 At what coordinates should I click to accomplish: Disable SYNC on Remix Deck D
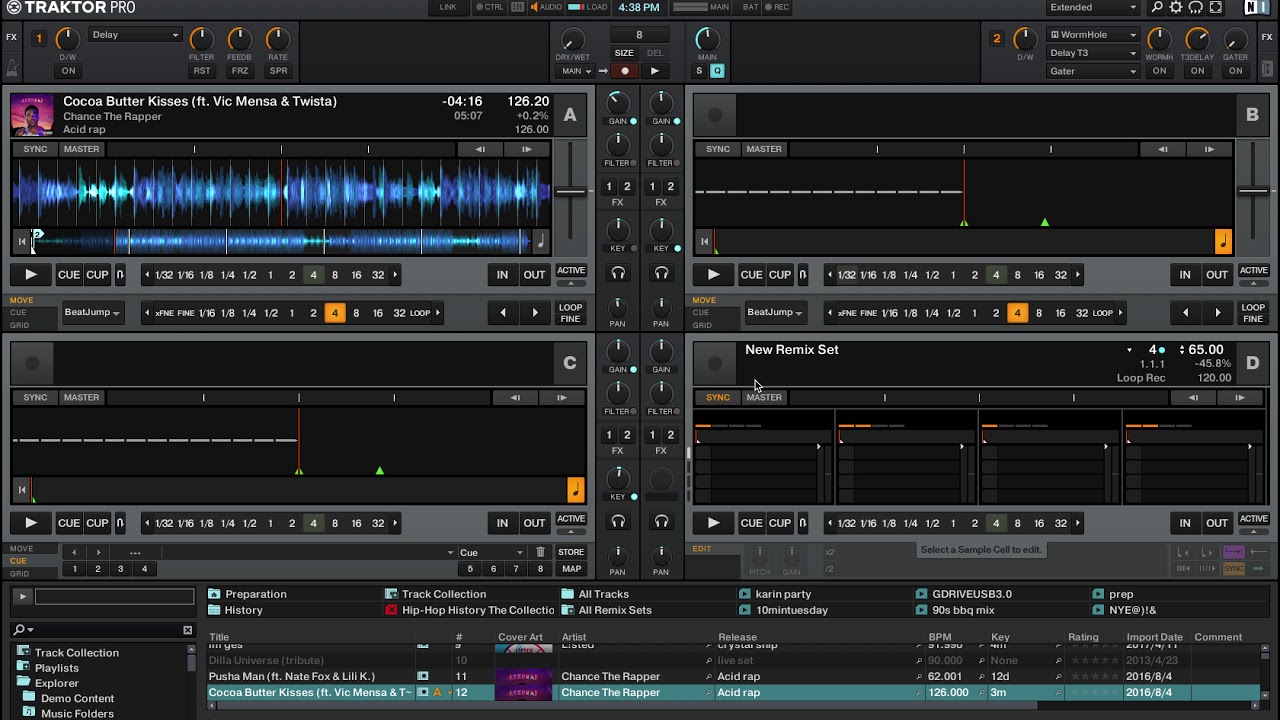[718, 397]
